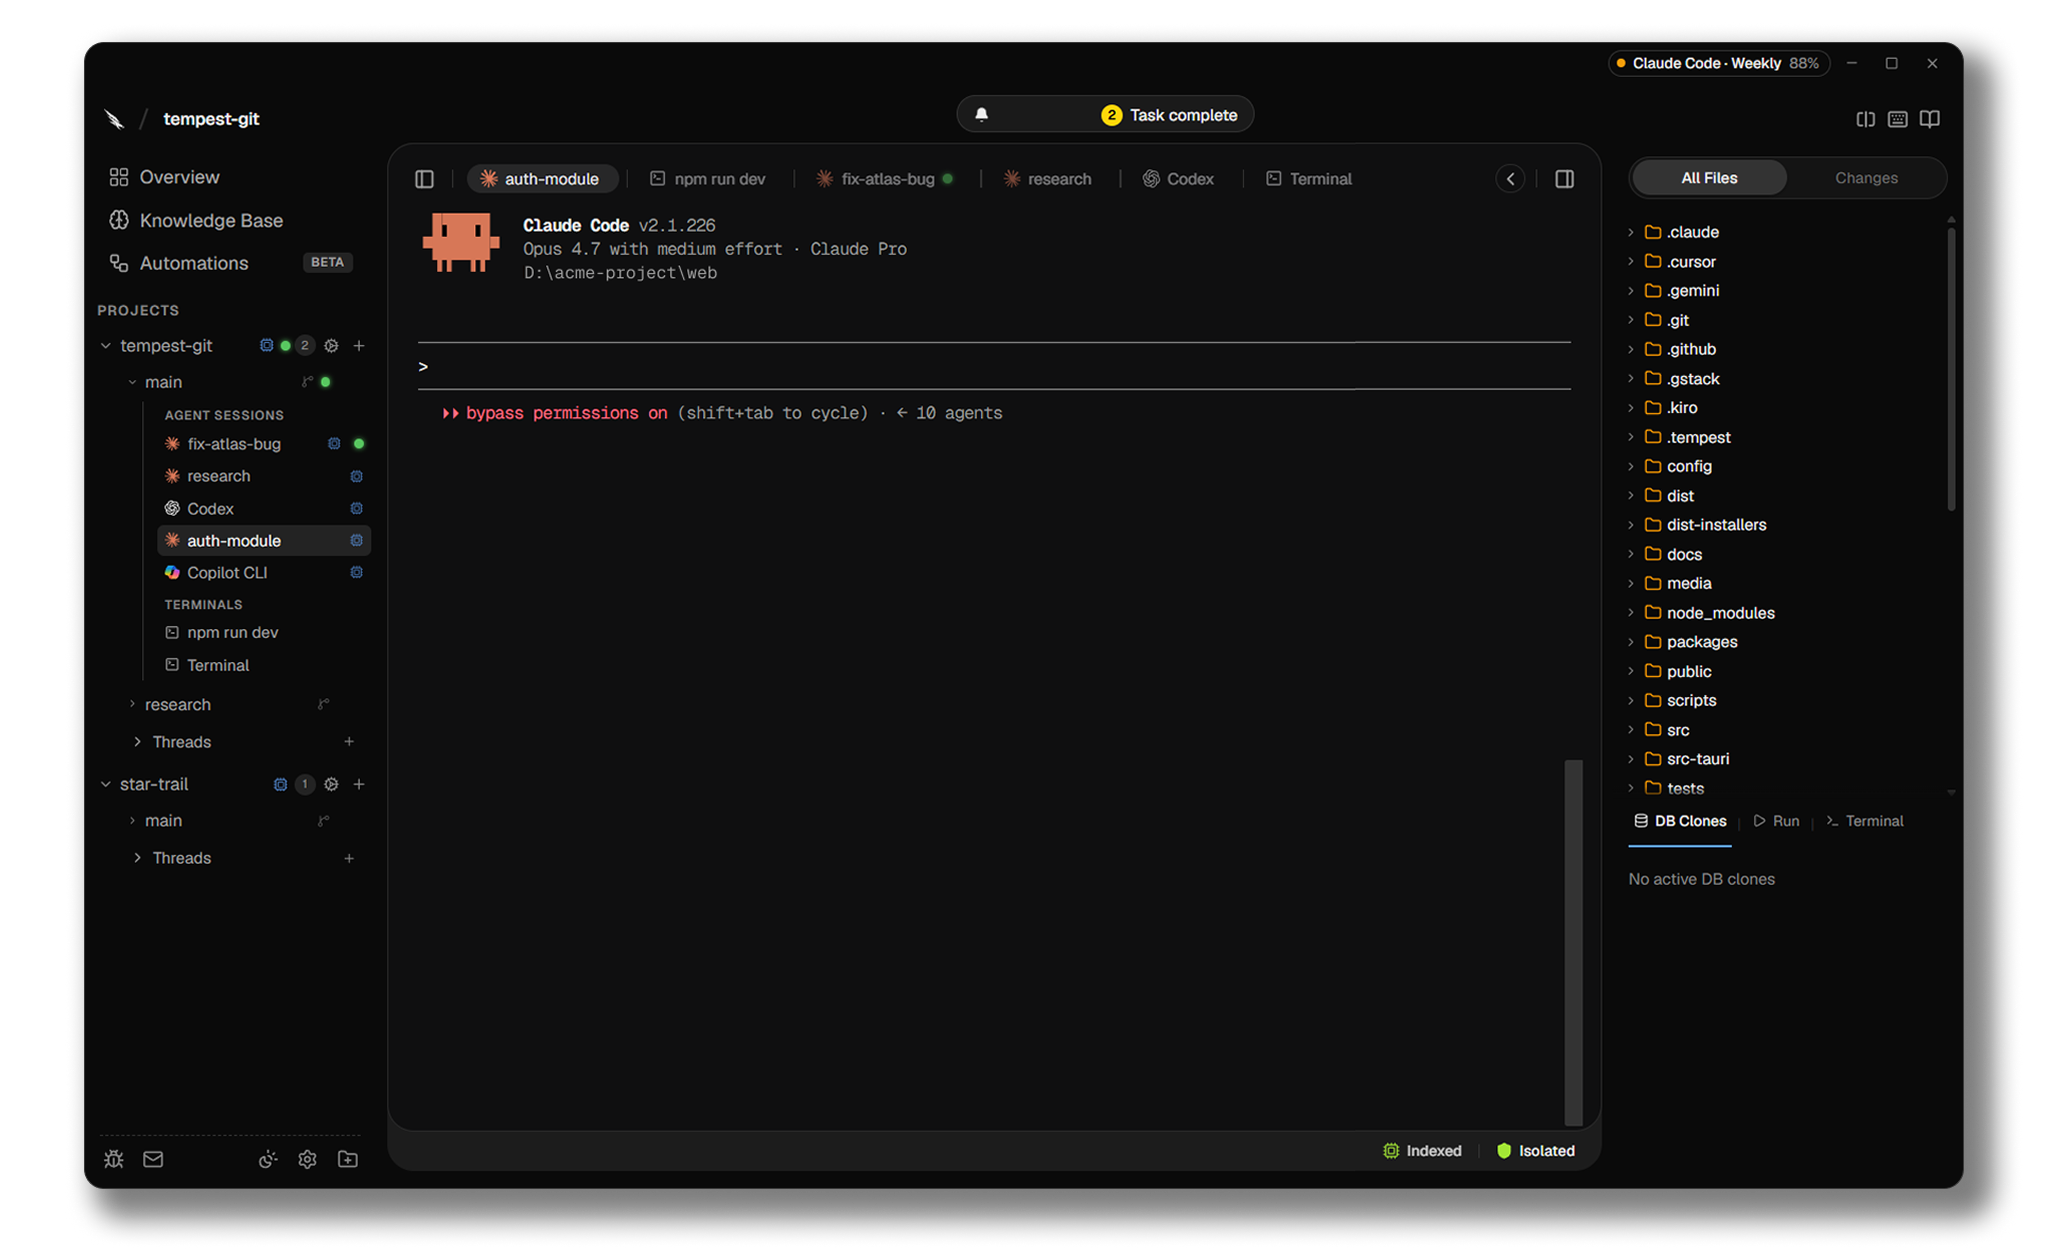The width and height of the screenshot is (2048, 1249).
Task: Click the notification bell icon
Action: pyautogui.click(x=981, y=115)
